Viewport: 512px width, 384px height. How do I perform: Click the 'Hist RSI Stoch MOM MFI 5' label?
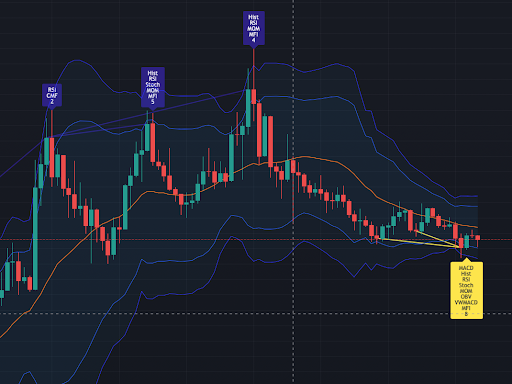[153, 87]
